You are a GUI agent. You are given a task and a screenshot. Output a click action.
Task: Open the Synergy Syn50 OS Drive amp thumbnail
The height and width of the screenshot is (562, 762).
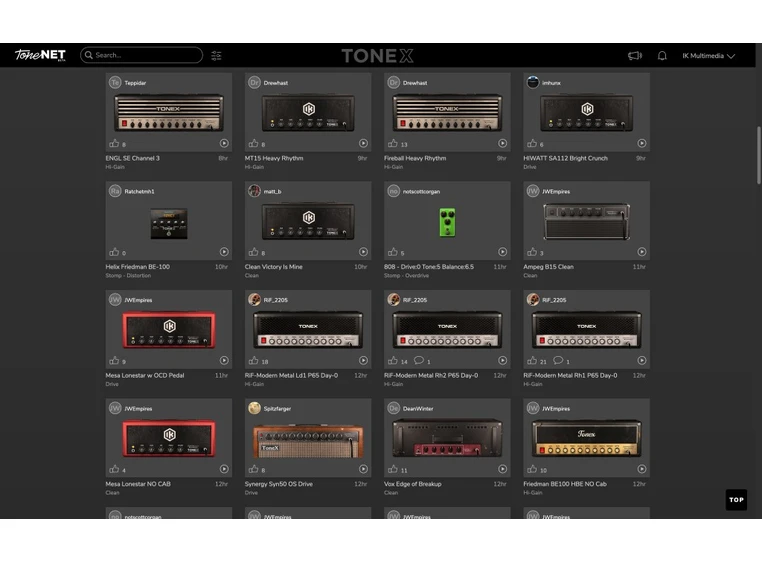[x=308, y=440]
